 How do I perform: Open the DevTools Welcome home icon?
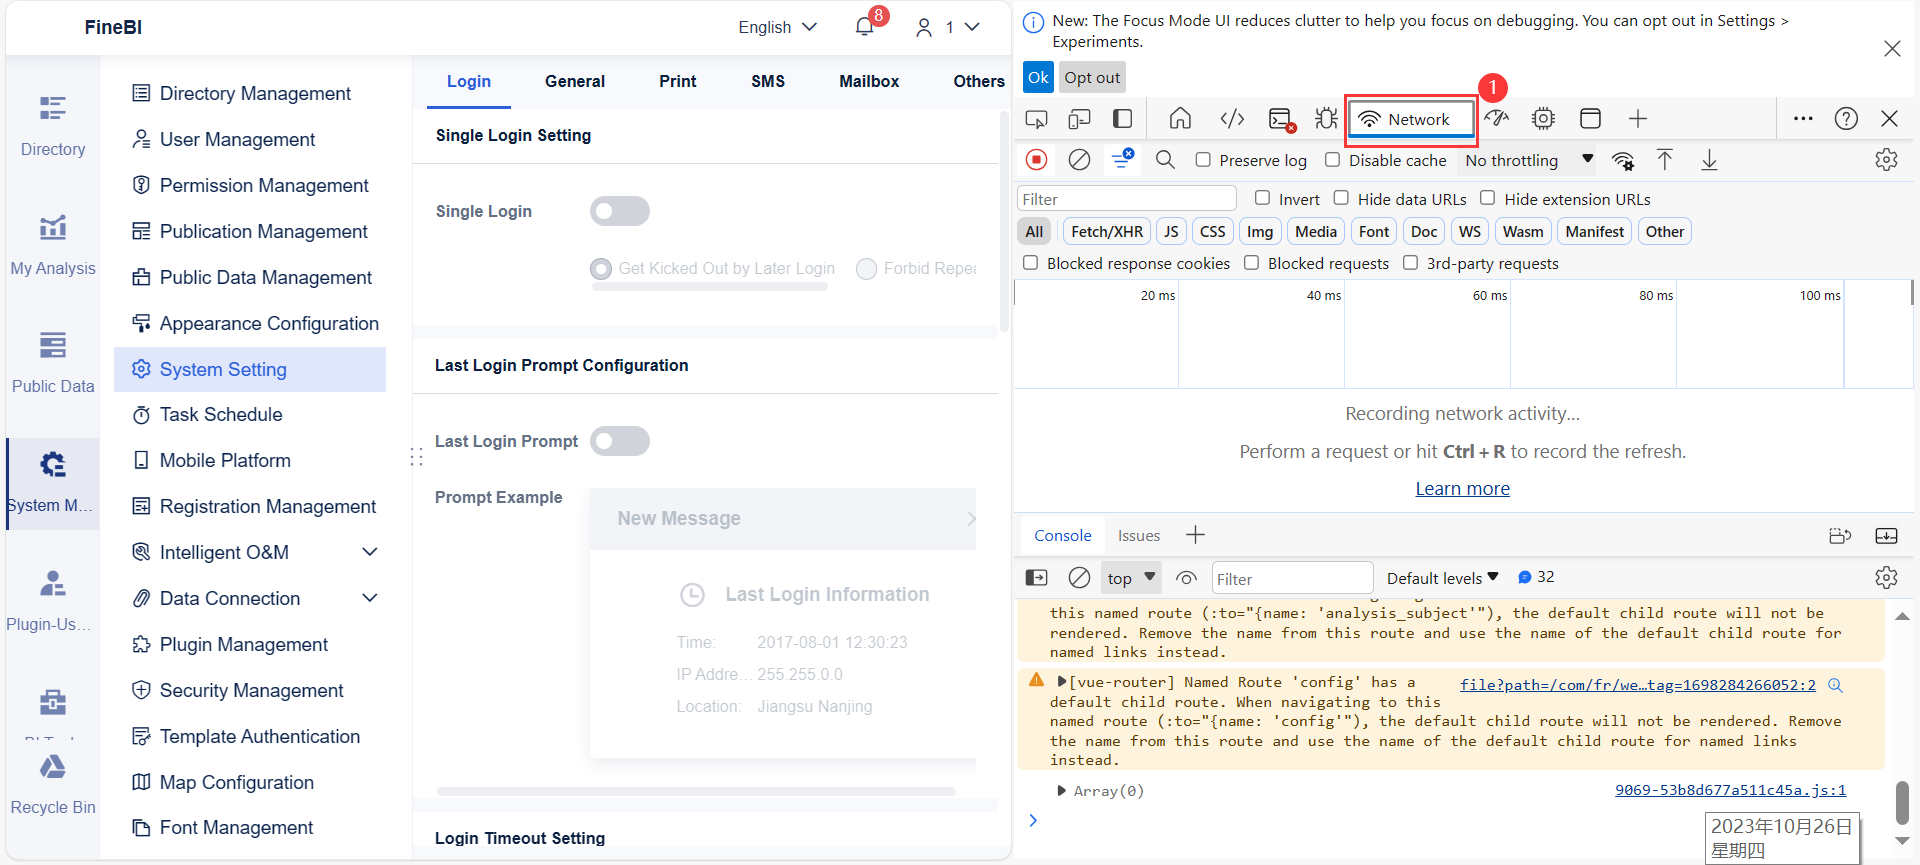[1180, 119]
